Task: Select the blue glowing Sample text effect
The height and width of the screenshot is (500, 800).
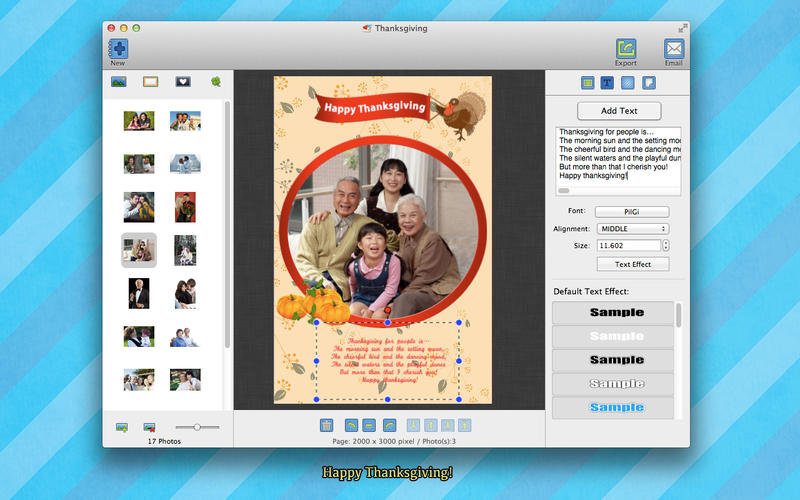Action: pos(616,408)
